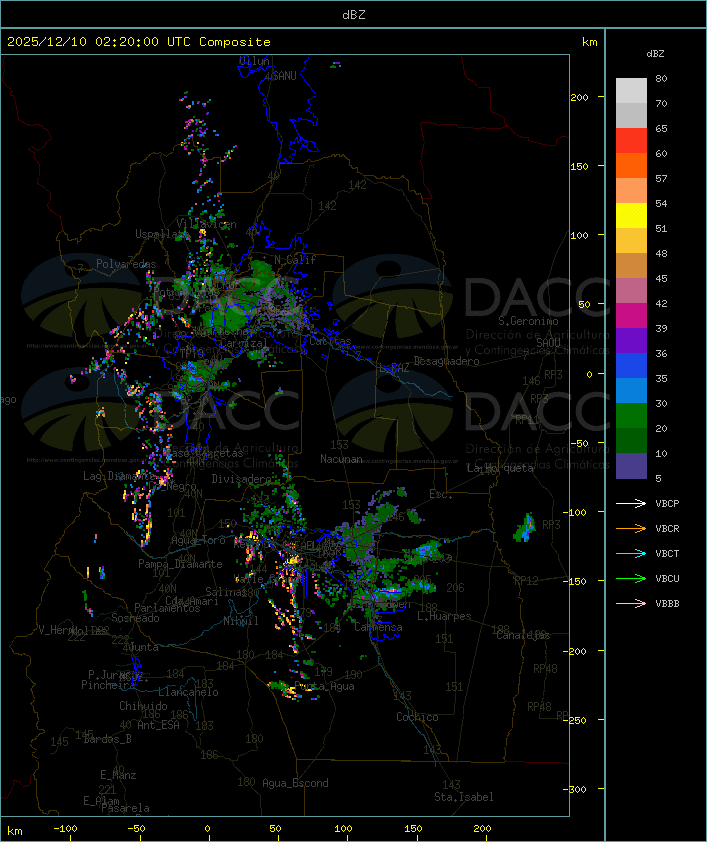This screenshot has height=842, width=707.
Task: Select the bright green 20-30 dBZ swatch
Action: [x=631, y=416]
